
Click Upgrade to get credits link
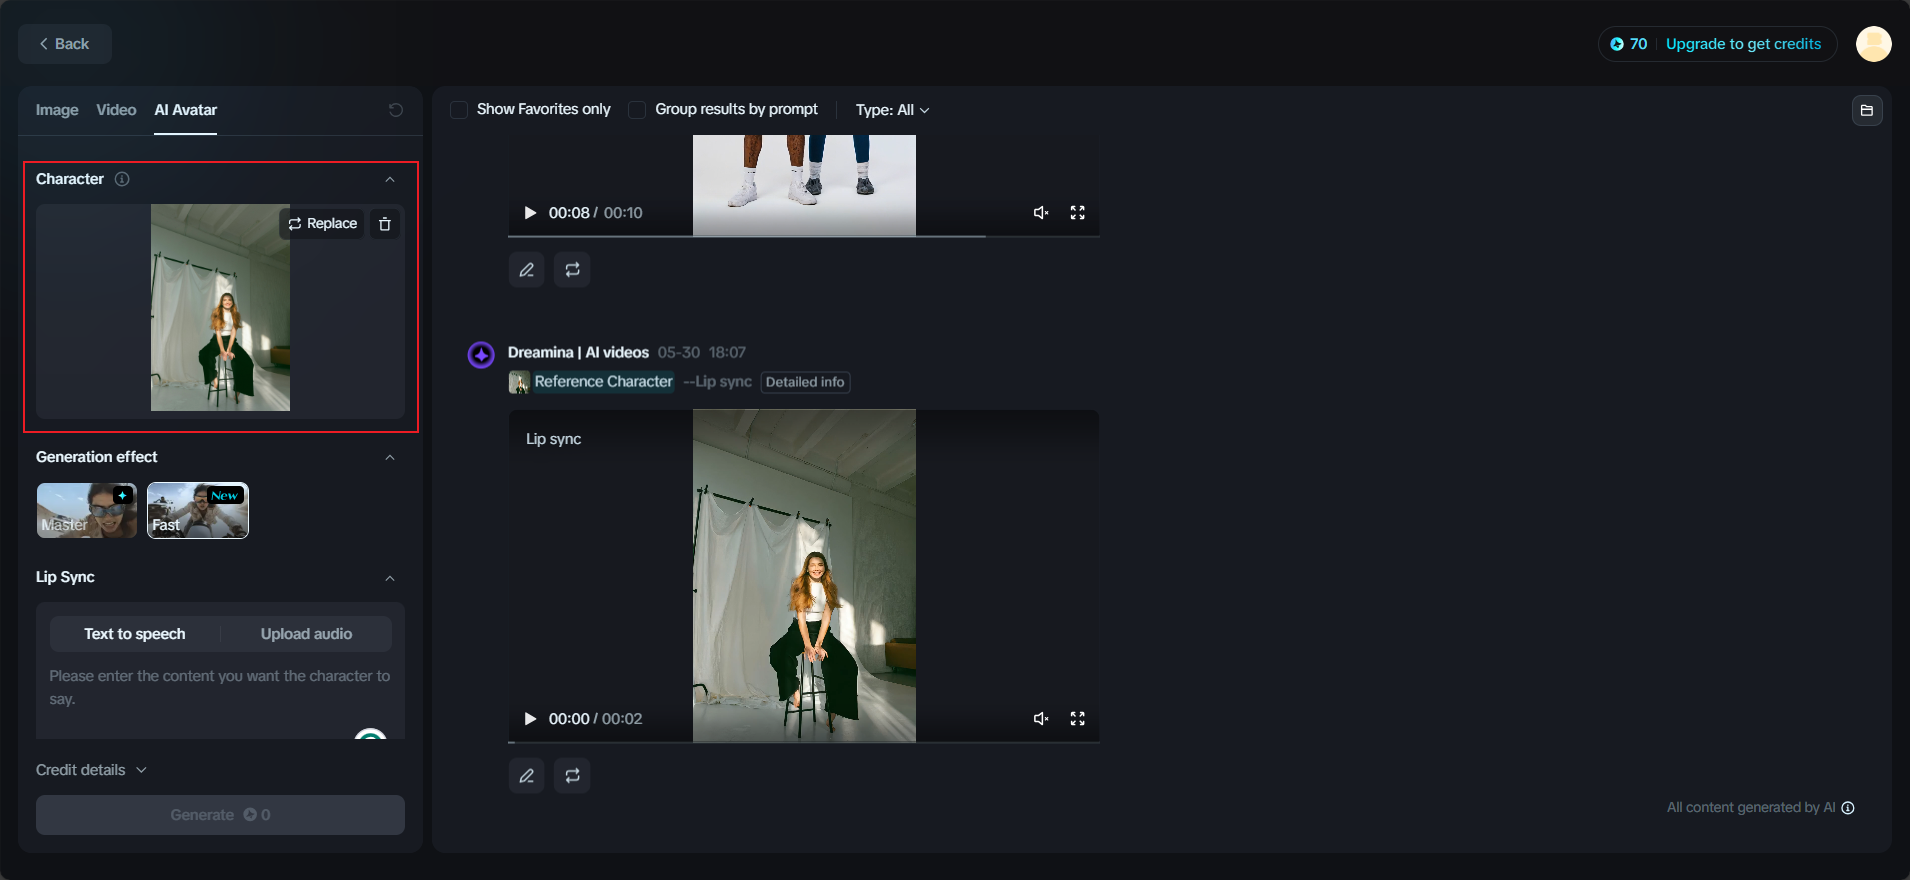[1743, 44]
